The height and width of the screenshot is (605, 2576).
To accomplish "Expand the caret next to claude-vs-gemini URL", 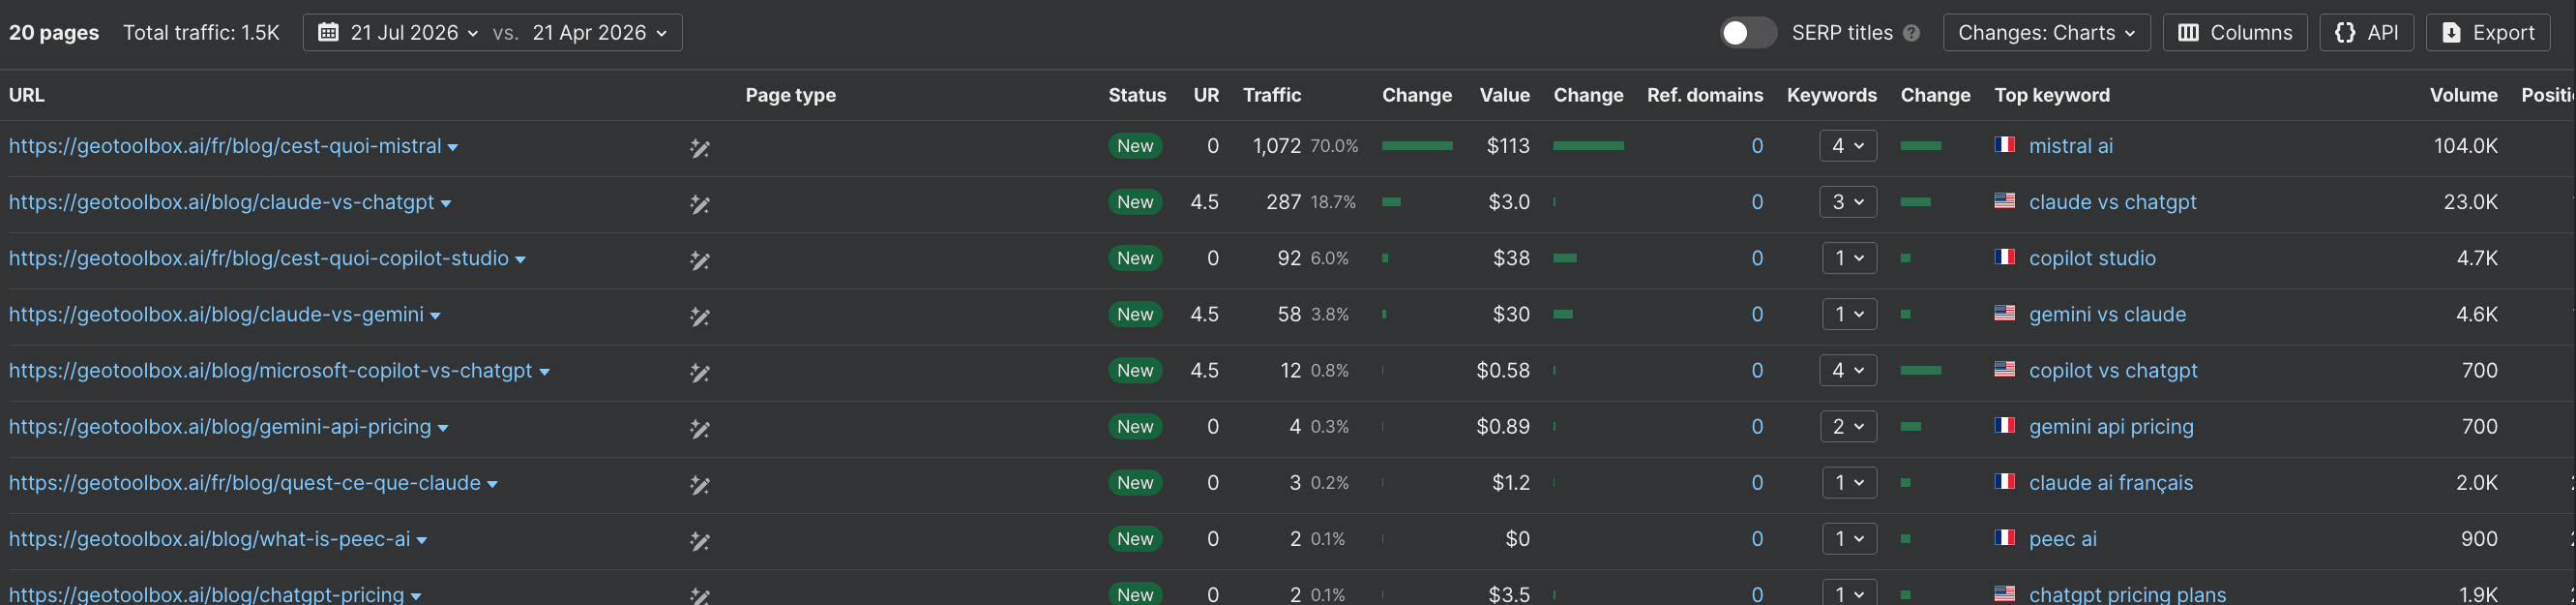I will click(435, 316).
